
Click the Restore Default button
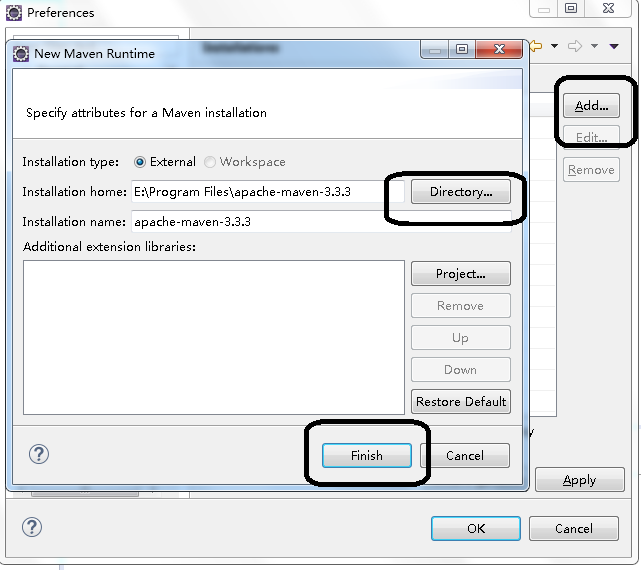pyautogui.click(x=461, y=402)
